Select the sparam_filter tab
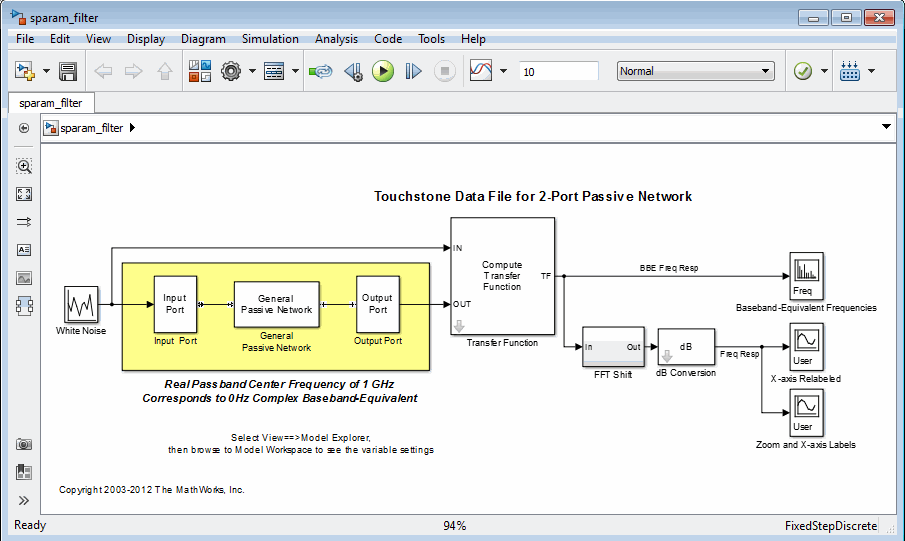The image size is (905, 541). (x=51, y=103)
